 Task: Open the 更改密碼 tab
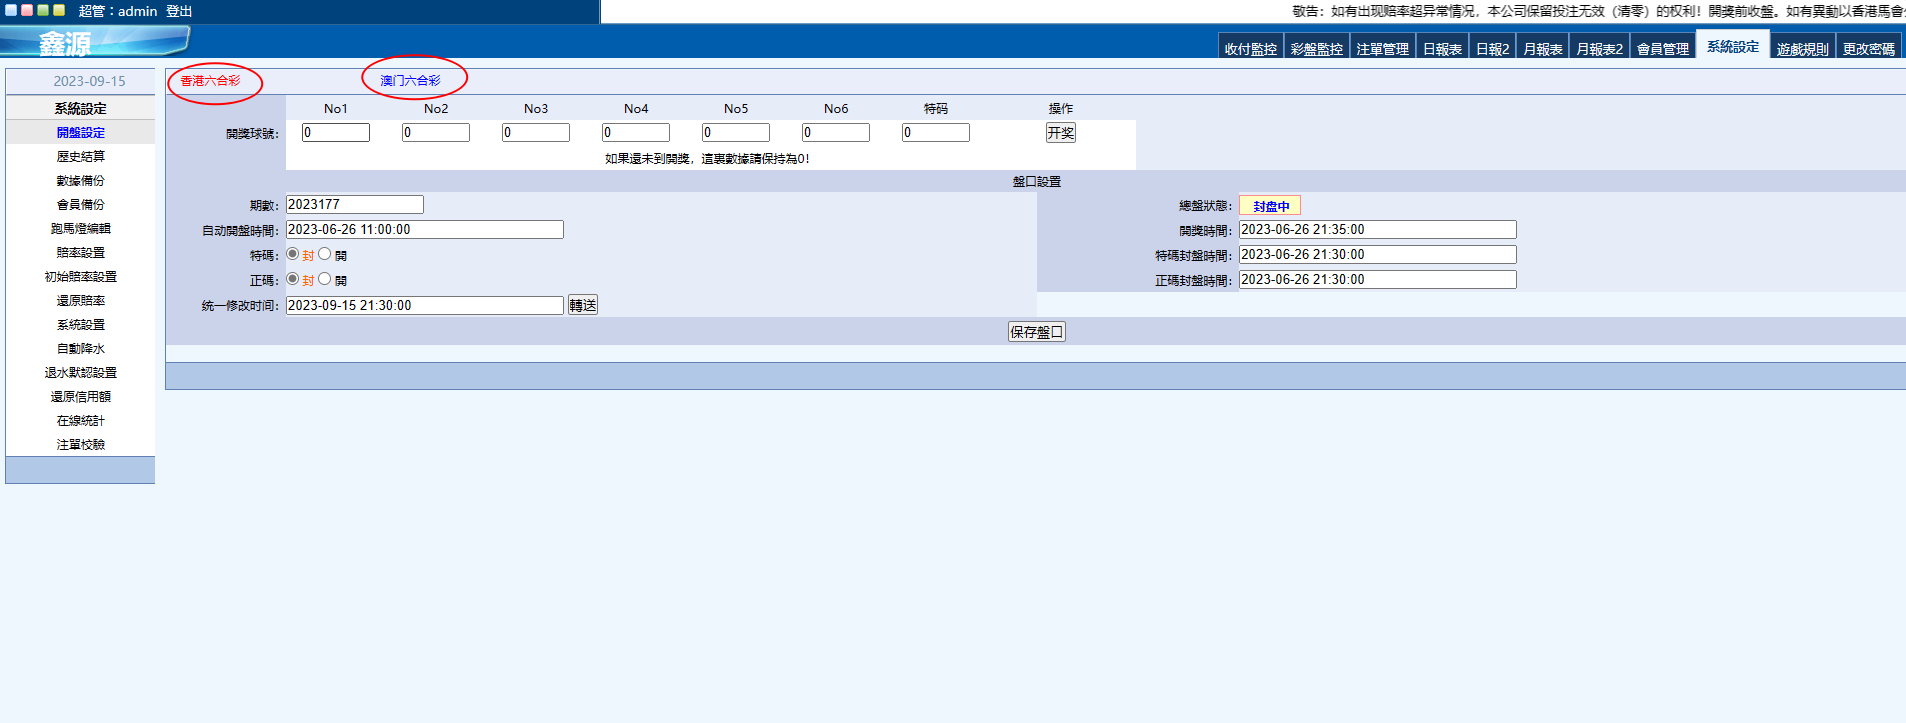click(x=1869, y=48)
